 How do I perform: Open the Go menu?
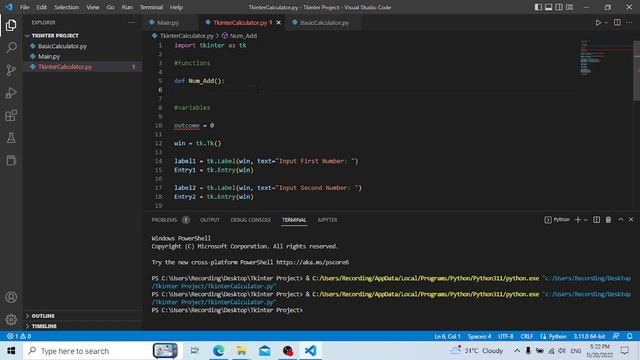pyautogui.click(x=110, y=7)
